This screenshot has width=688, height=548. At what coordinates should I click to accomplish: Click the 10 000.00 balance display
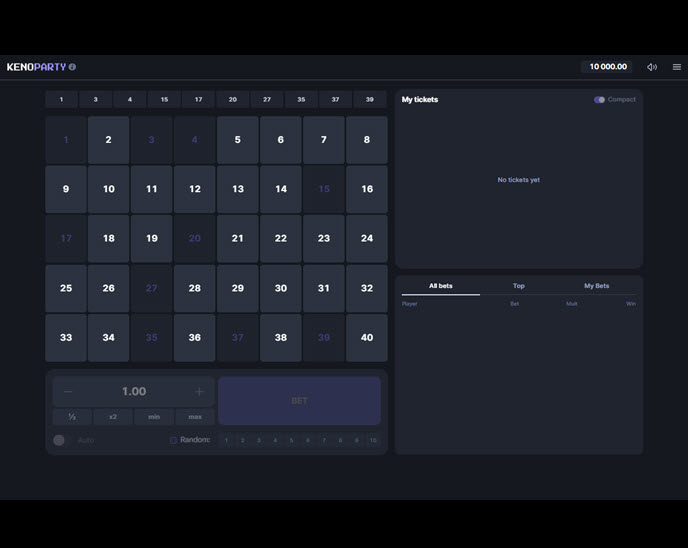click(607, 67)
